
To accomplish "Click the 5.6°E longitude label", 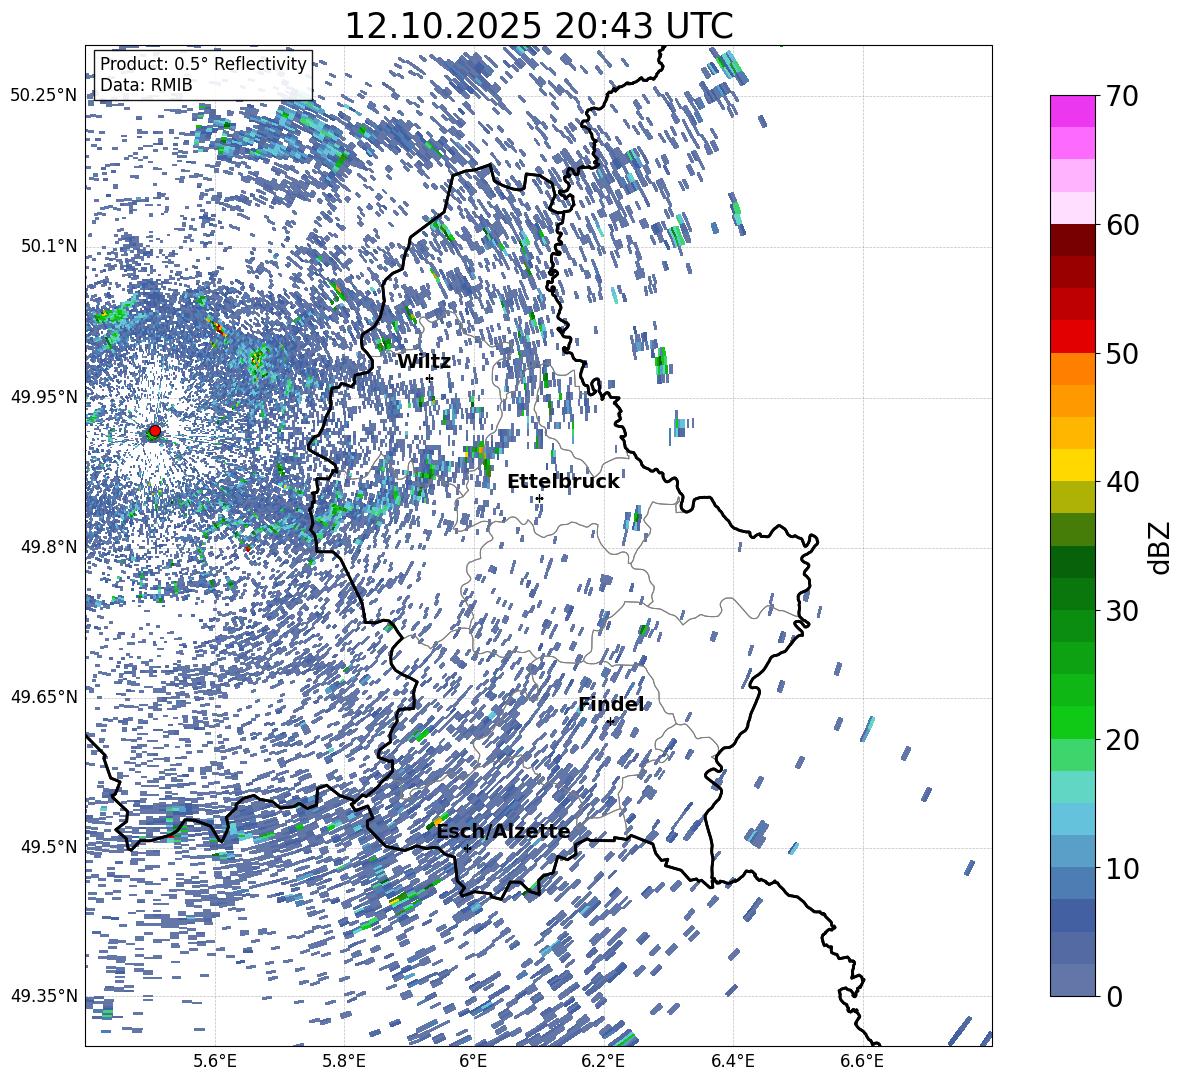I will point(215,1061).
